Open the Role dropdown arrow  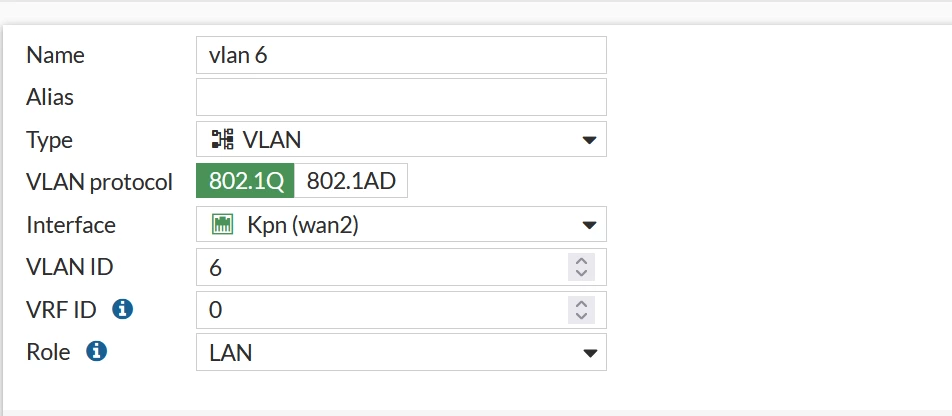coord(589,353)
